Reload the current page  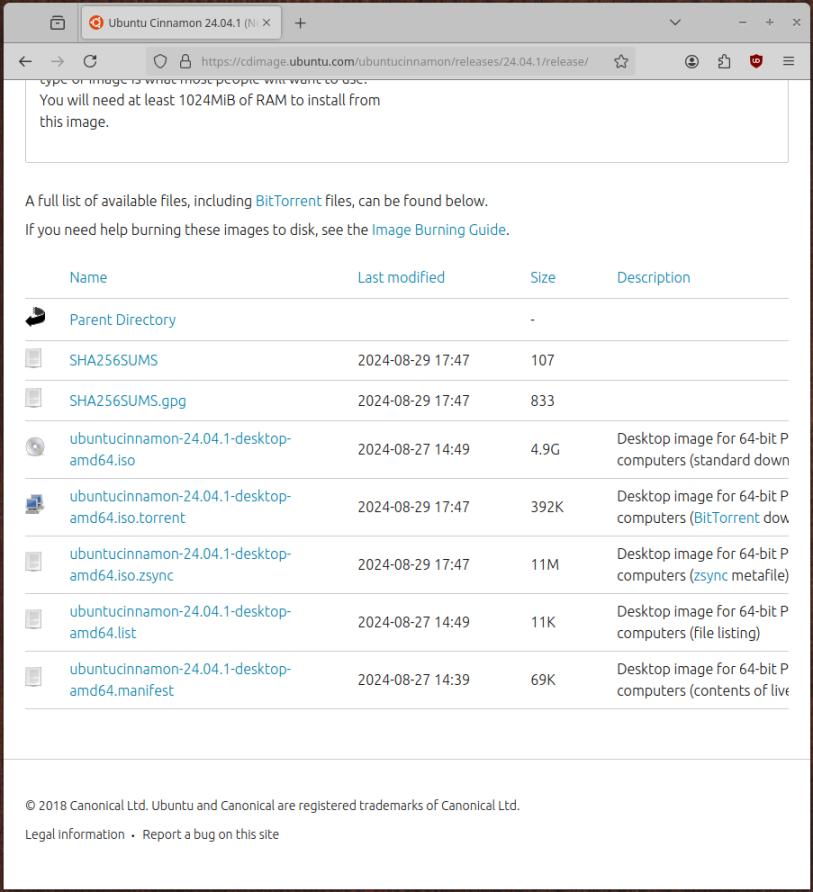(x=90, y=61)
